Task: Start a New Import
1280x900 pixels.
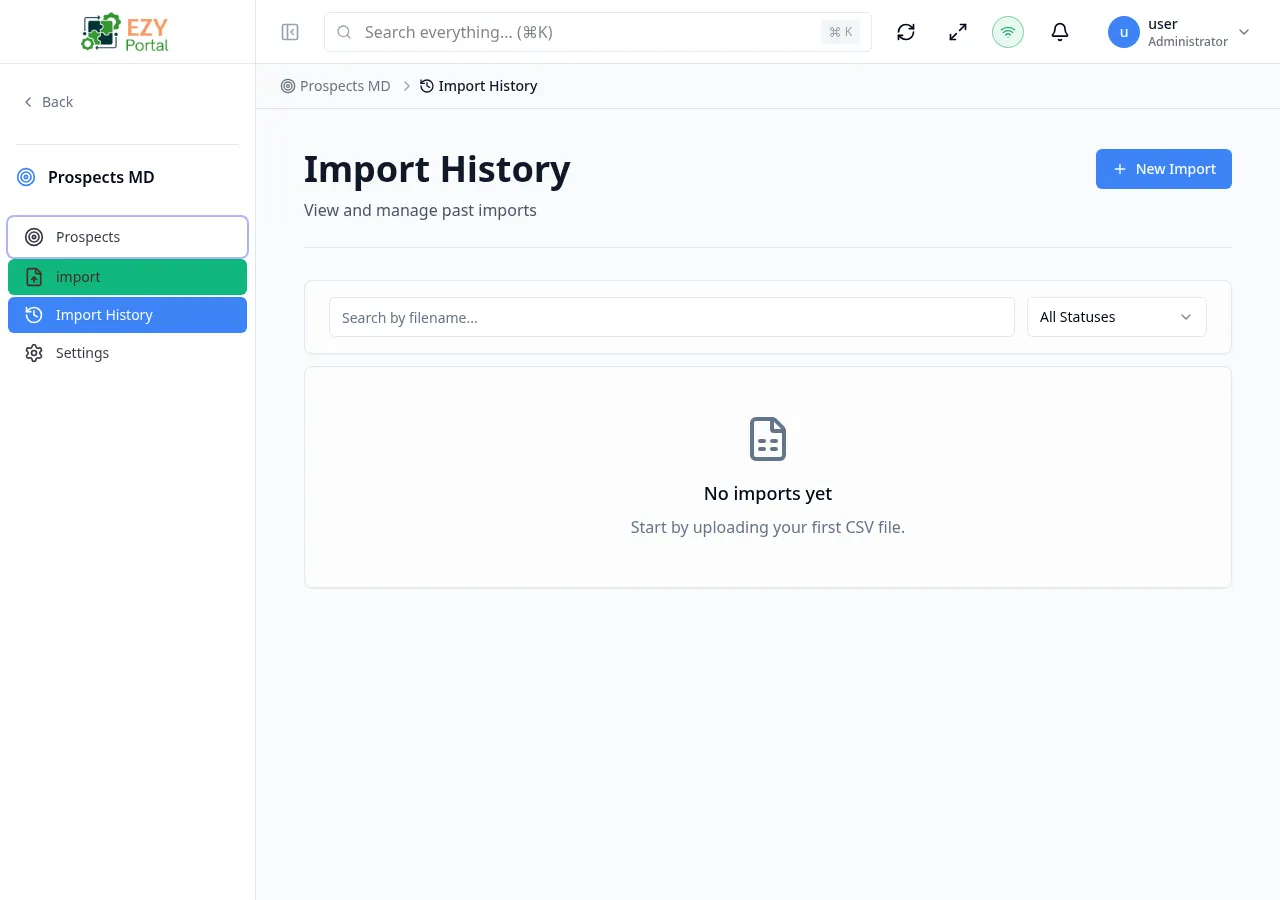Action: click(x=1163, y=169)
